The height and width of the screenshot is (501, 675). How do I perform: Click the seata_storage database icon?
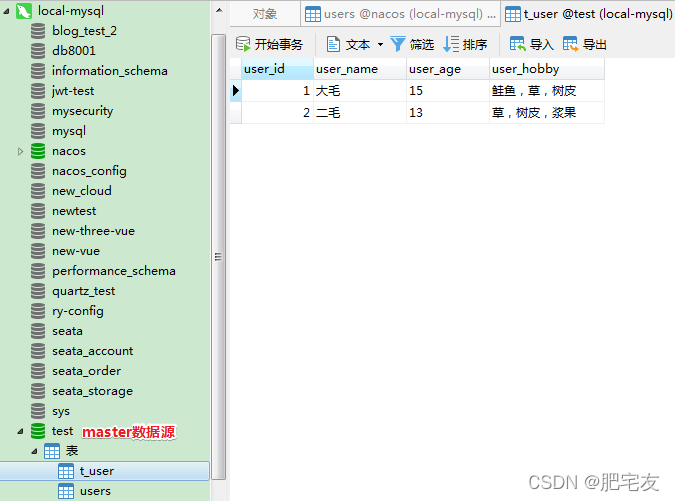click(38, 391)
